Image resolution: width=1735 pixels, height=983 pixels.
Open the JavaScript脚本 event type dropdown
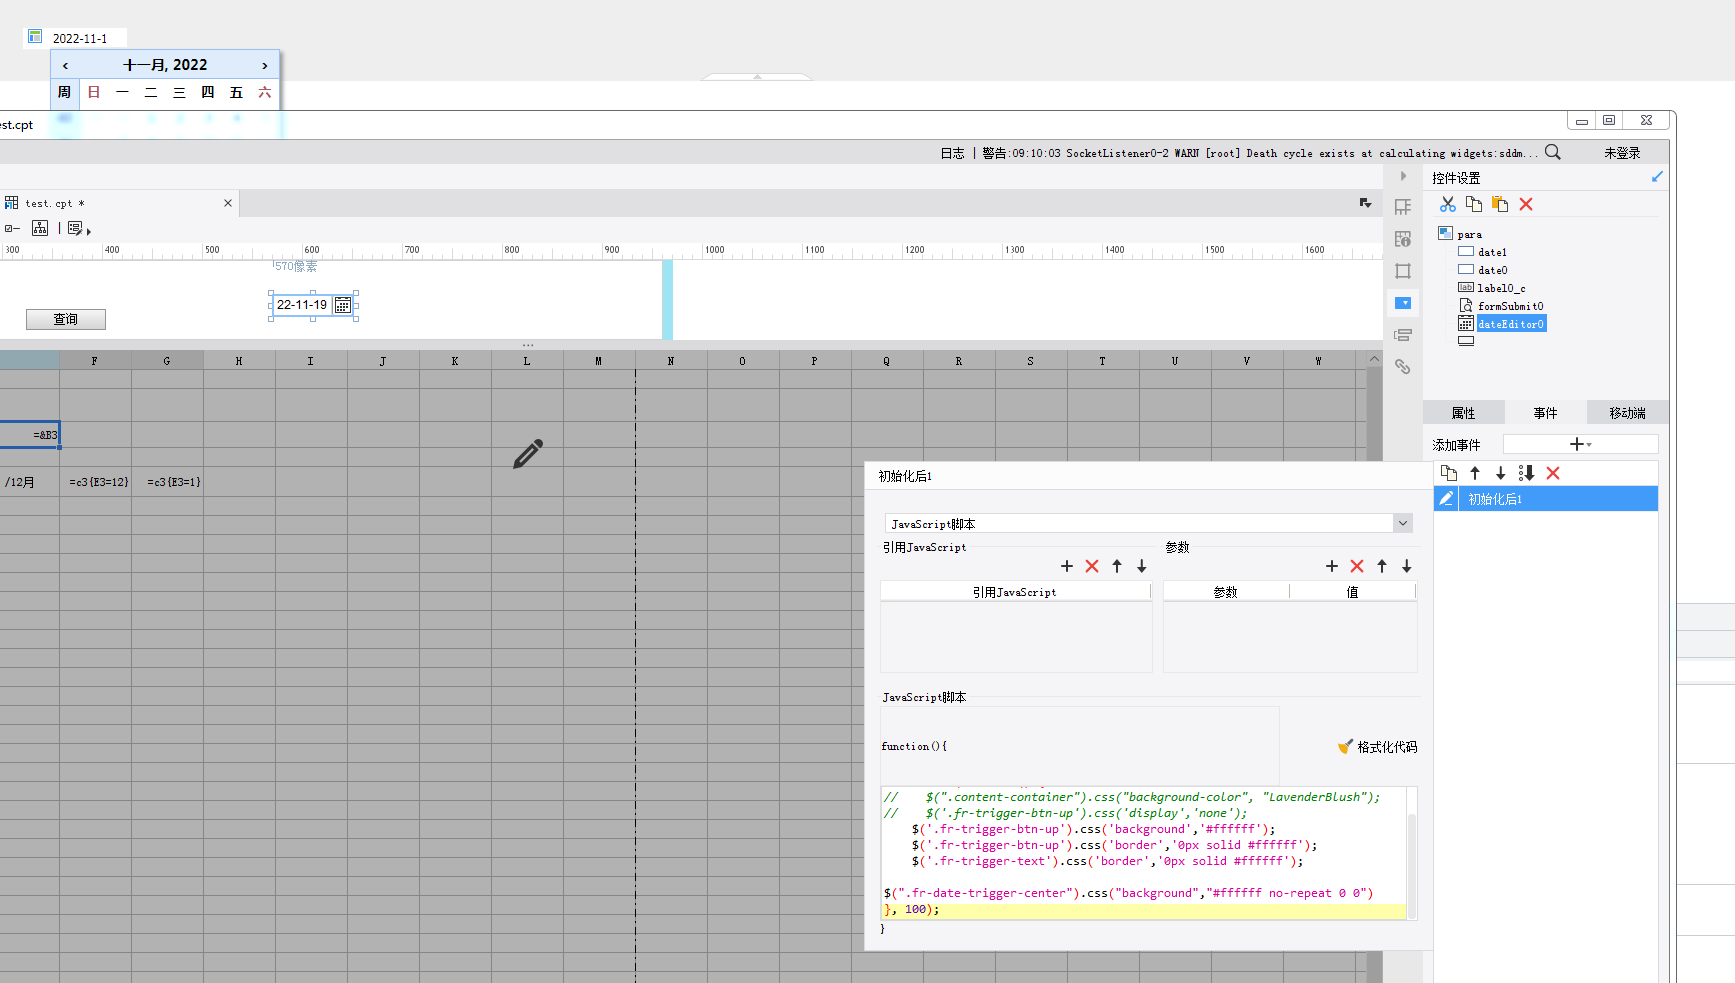[1403, 523]
